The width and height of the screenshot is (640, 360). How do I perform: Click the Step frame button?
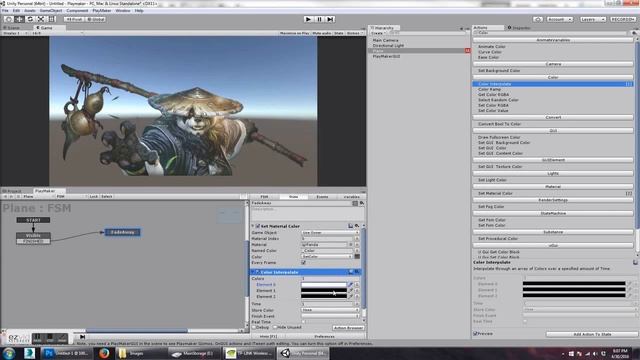(330, 19)
